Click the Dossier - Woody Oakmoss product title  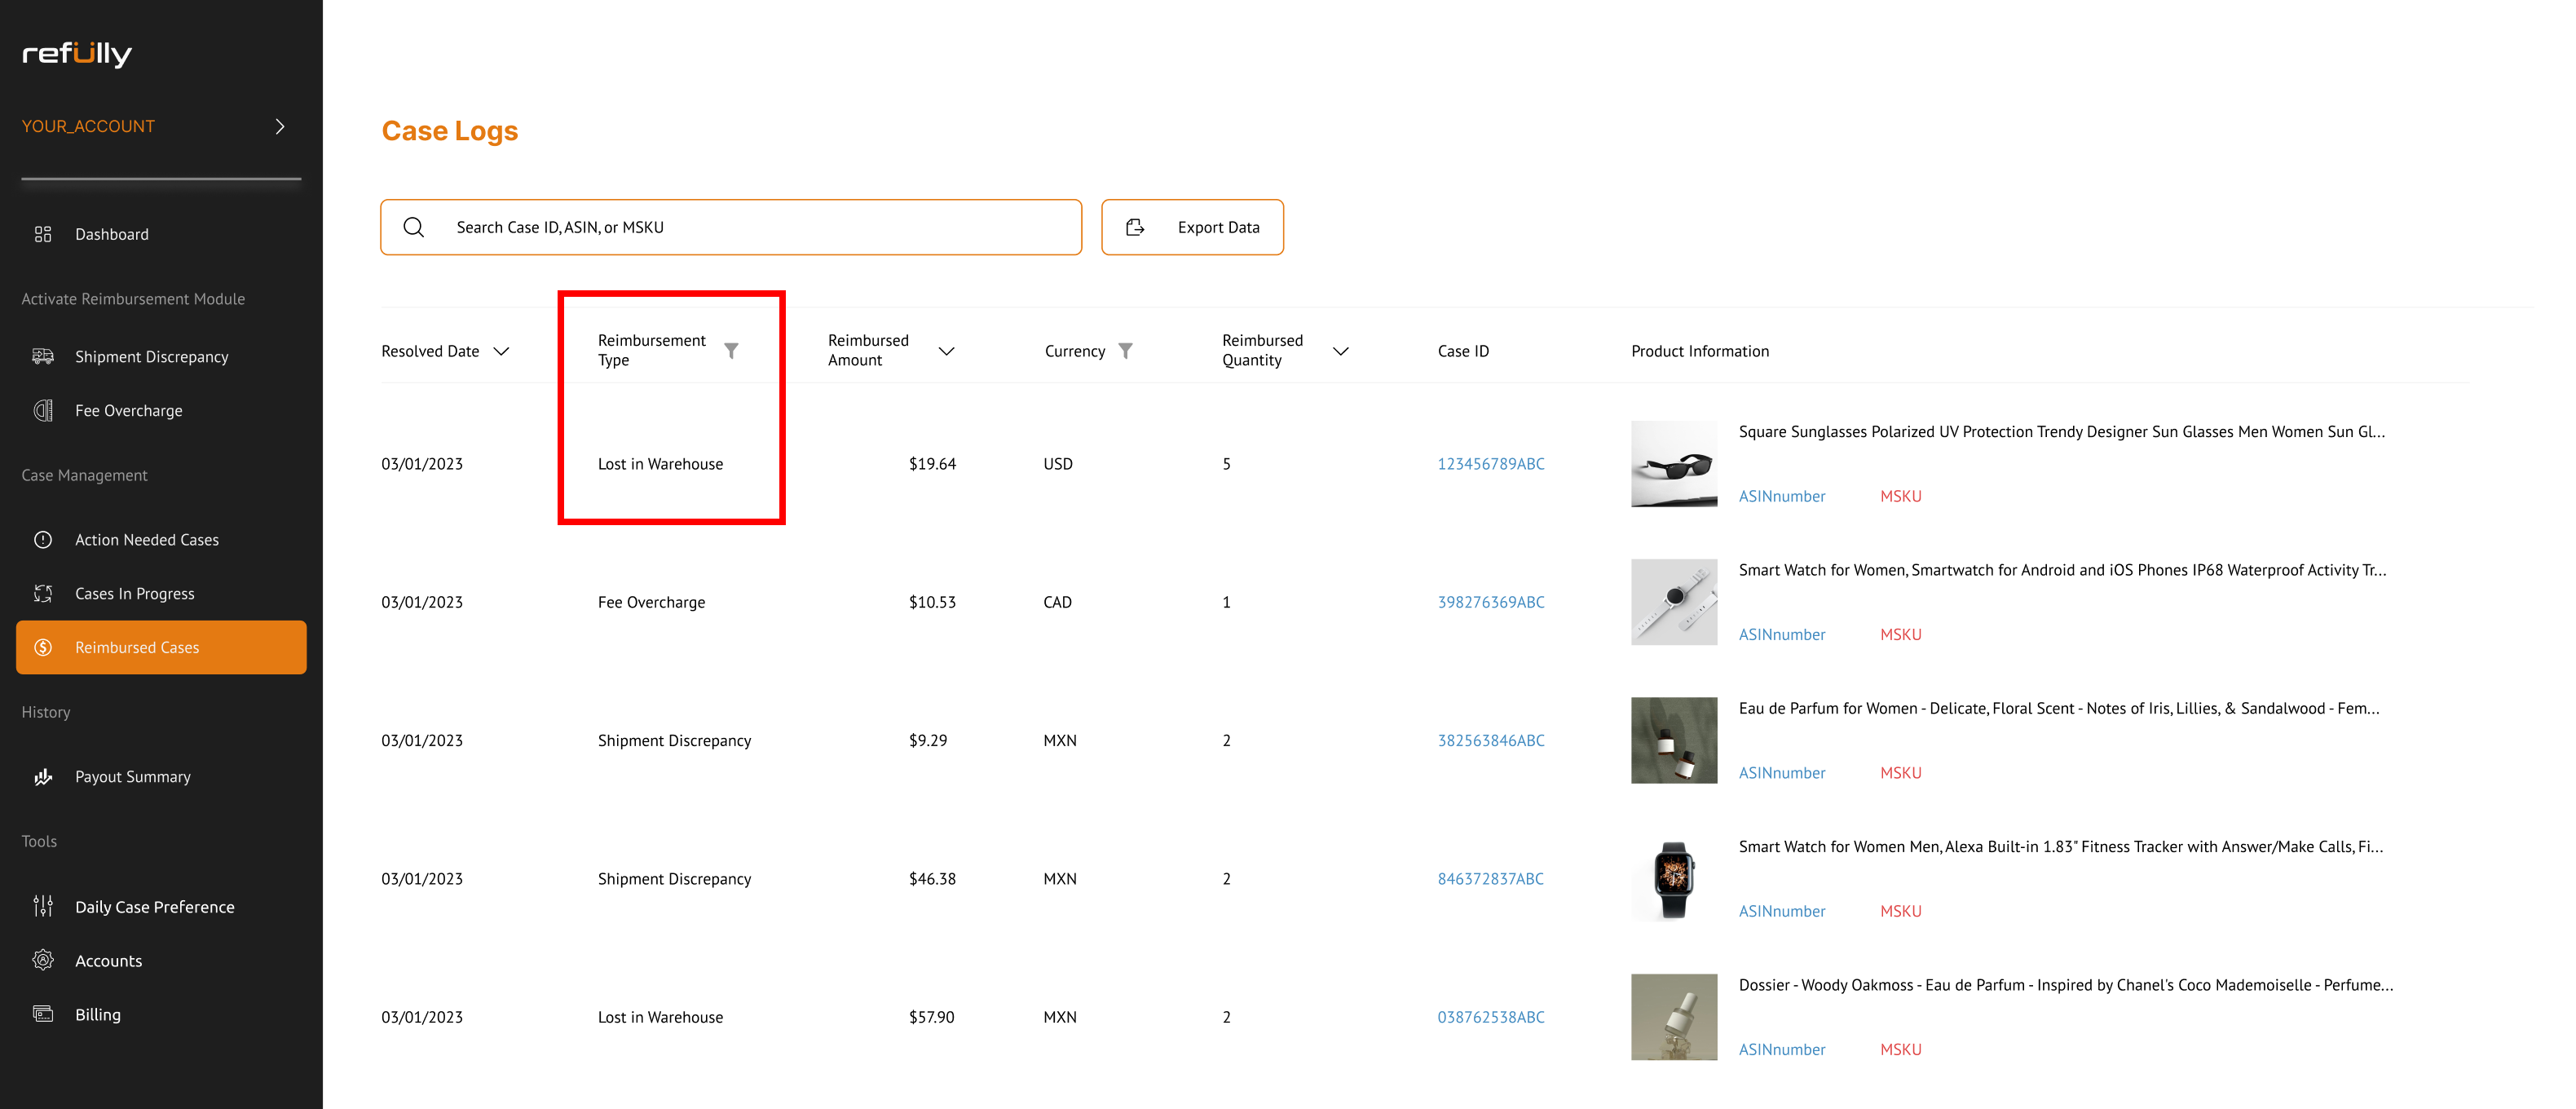(x=2066, y=985)
